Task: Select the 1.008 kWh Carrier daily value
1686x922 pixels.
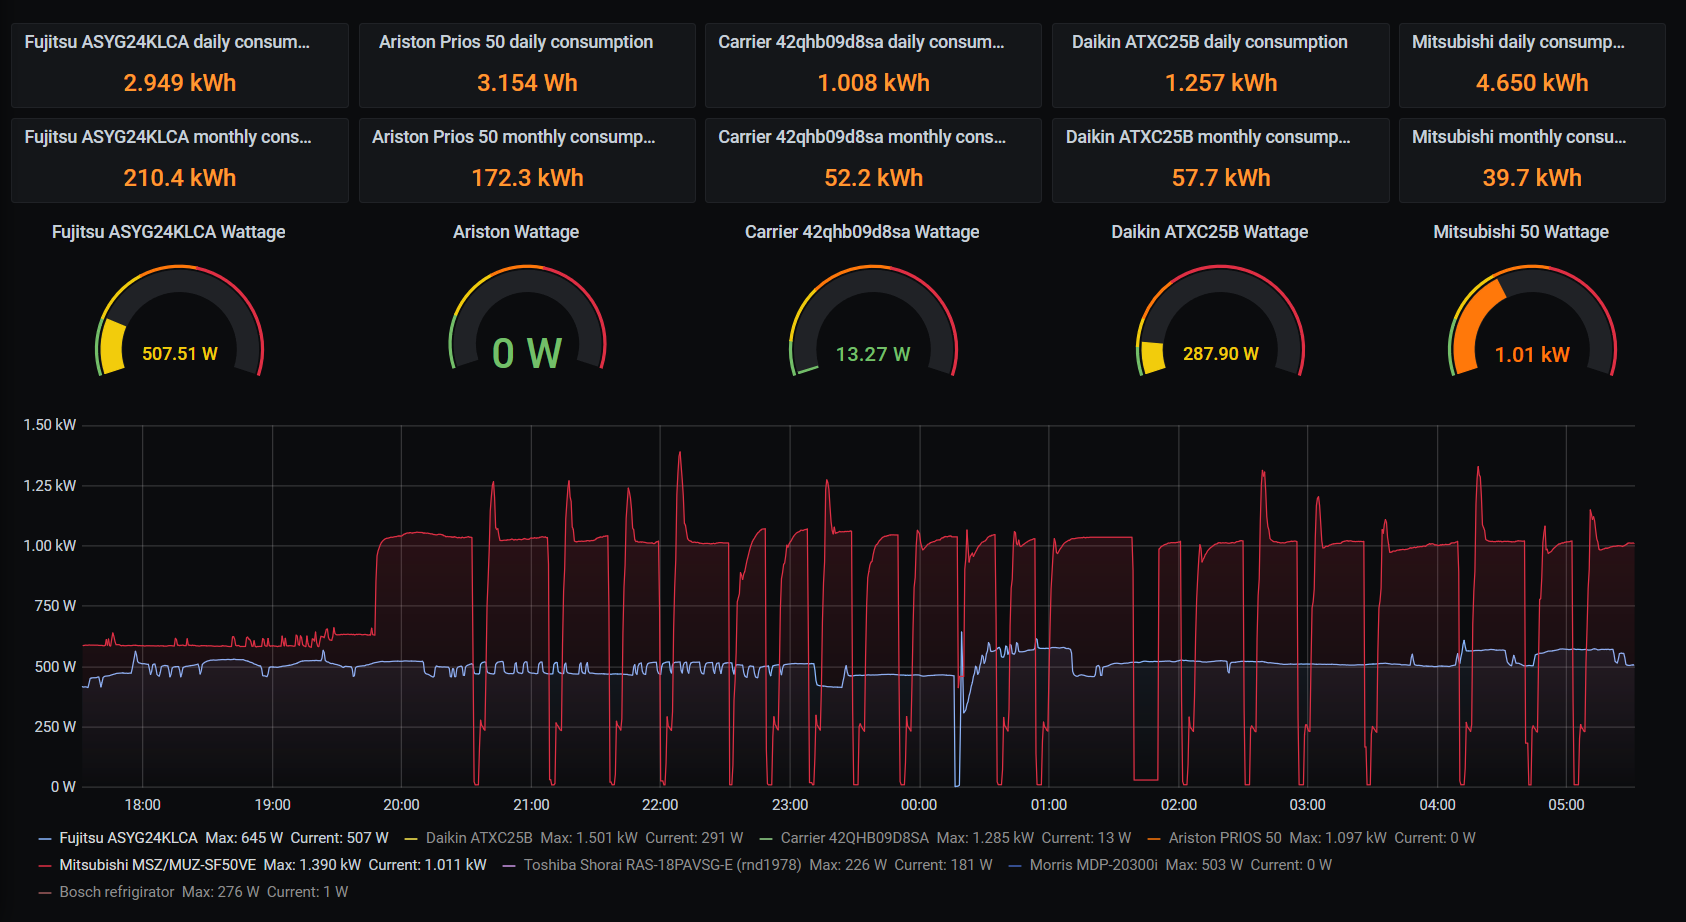Action: 873,83
